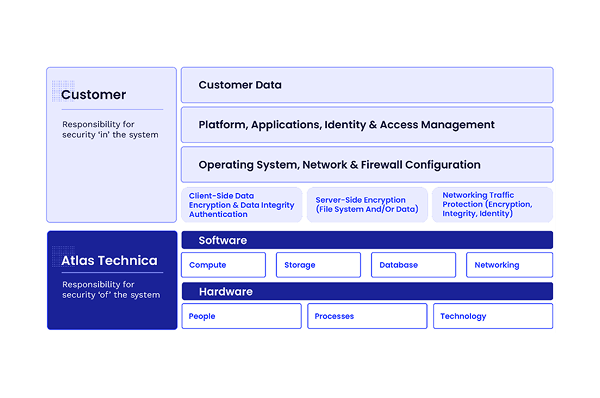Click the Hardware header bar

367,291
